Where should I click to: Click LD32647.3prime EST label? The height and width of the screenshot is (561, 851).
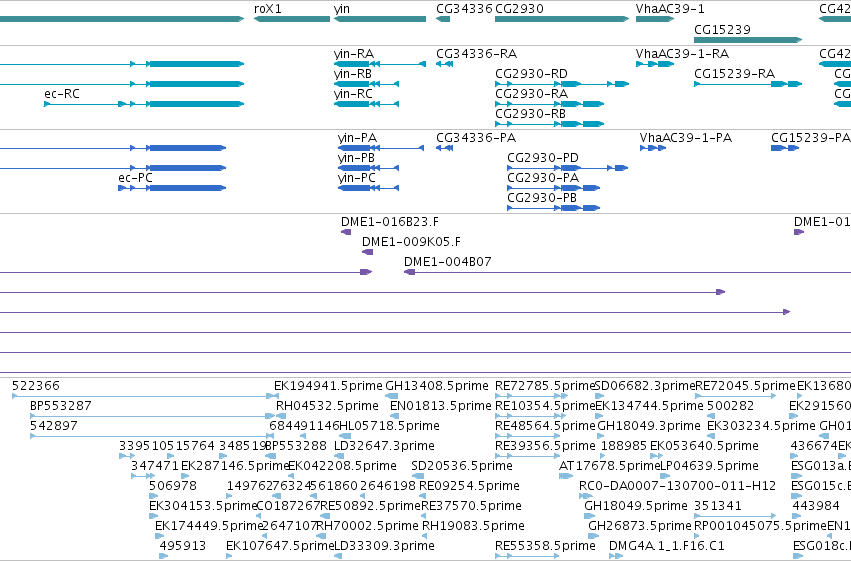(384, 446)
